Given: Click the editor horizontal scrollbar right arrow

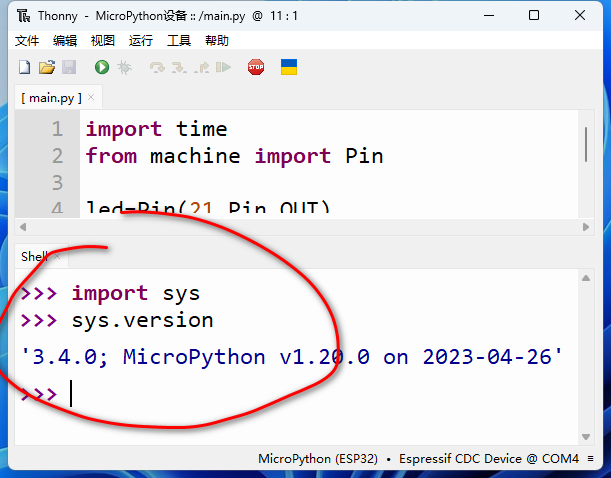Looking at the screenshot, I should tap(586, 227).
